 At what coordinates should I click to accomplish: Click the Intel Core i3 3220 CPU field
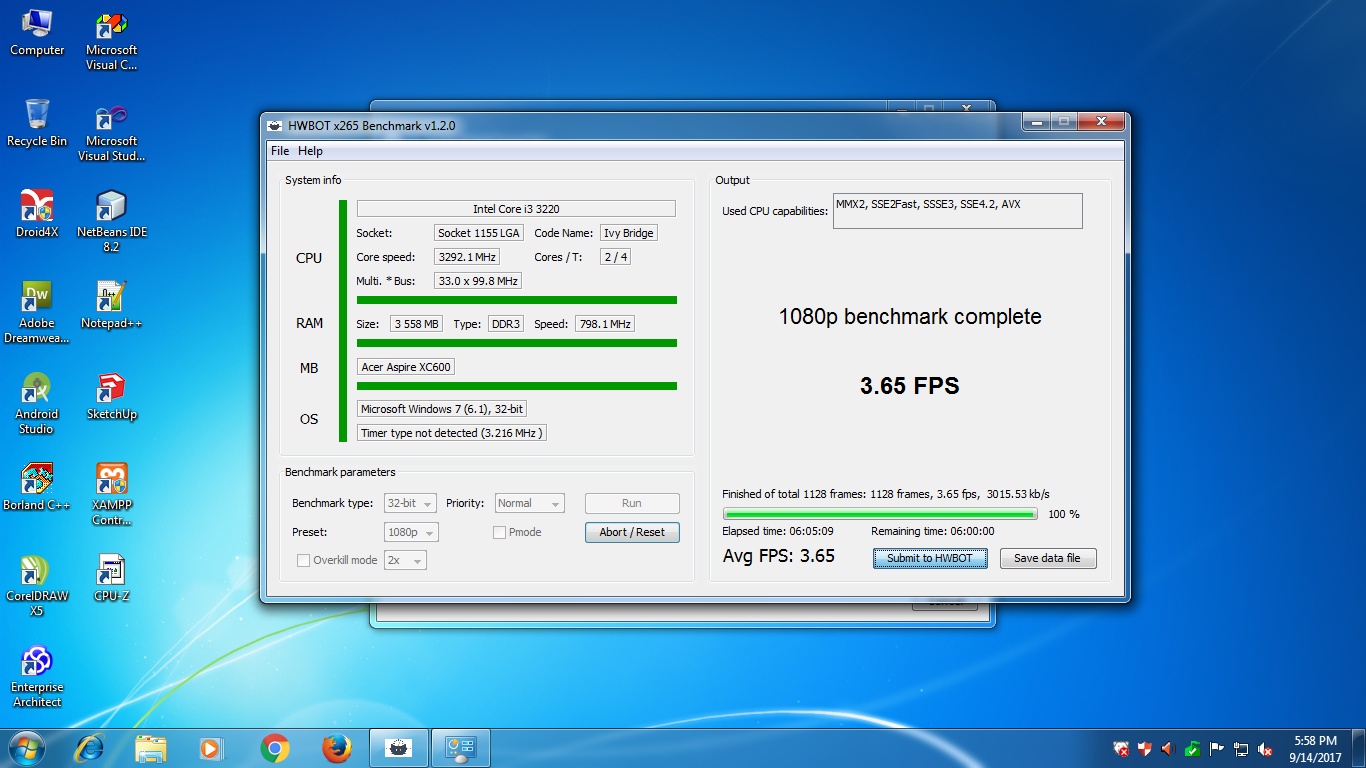pos(516,209)
